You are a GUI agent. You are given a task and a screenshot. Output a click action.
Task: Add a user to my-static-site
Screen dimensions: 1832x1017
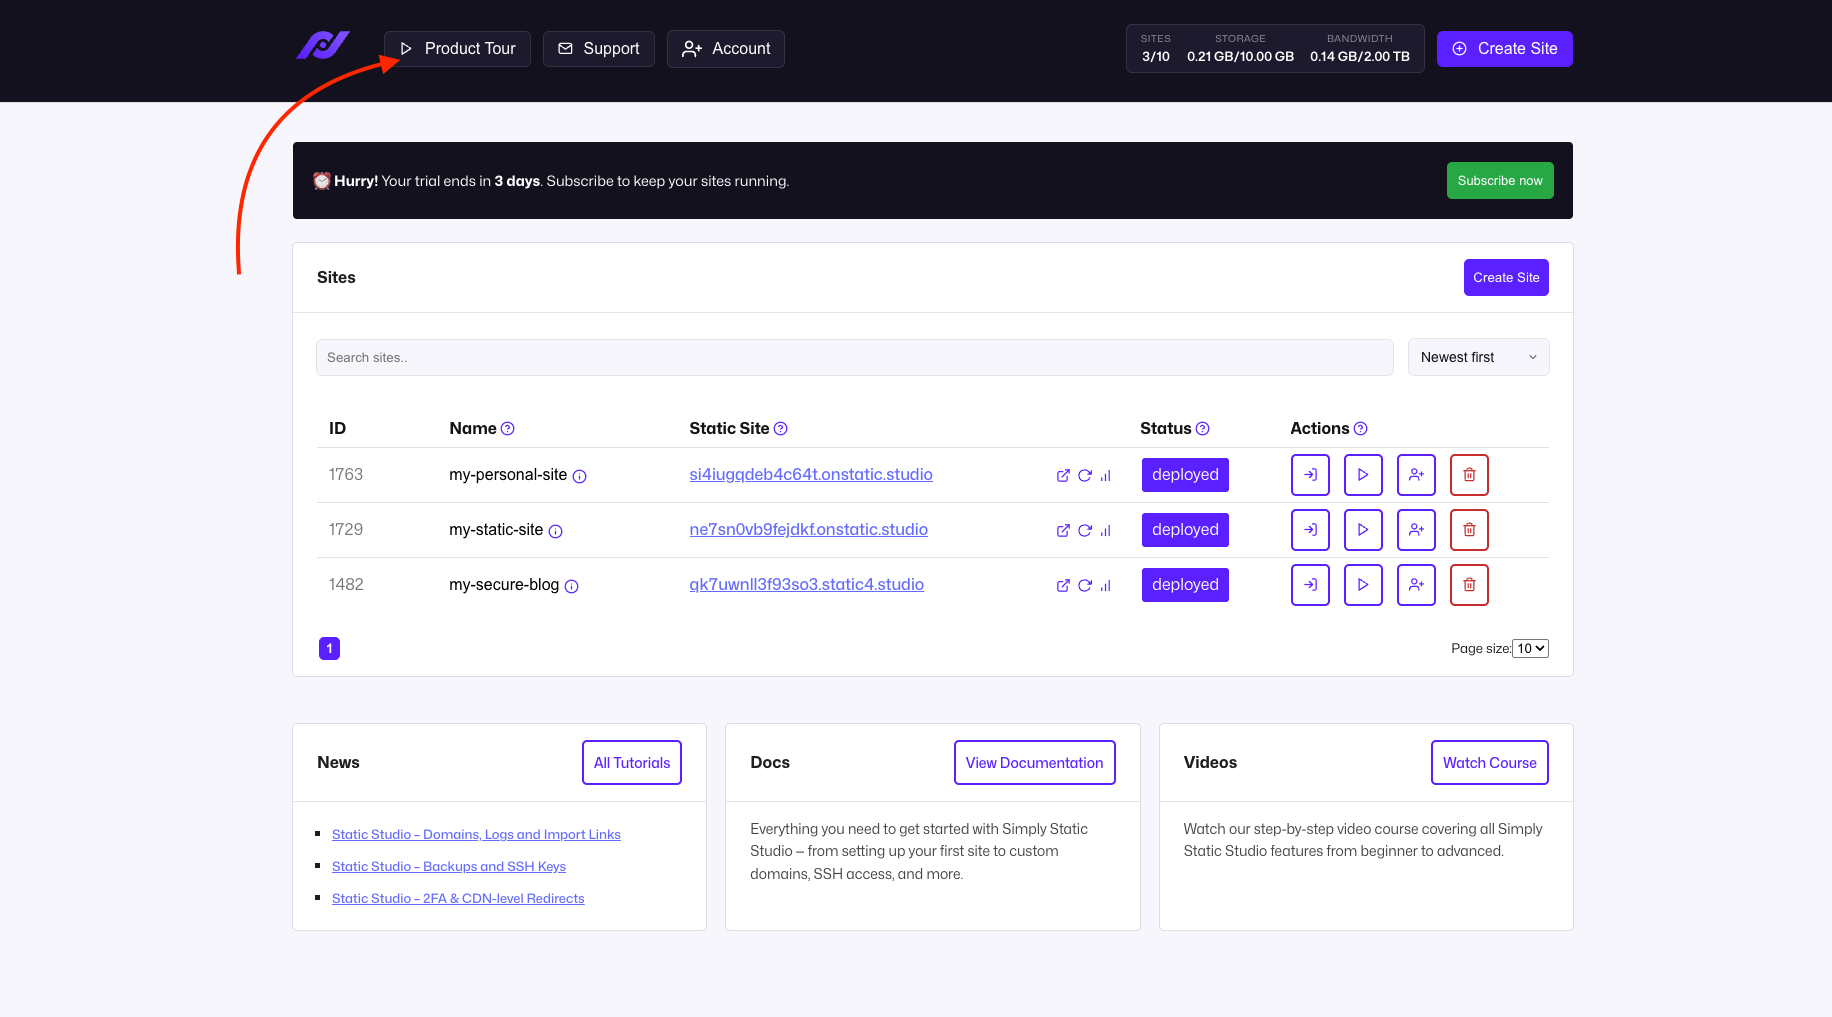pyautogui.click(x=1416, y=530)
